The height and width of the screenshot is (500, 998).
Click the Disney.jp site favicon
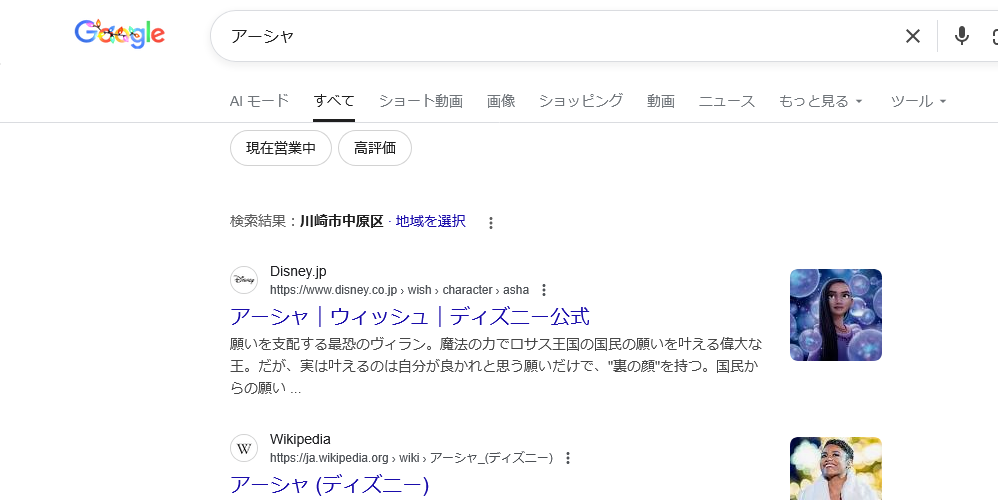coord(244,280)
